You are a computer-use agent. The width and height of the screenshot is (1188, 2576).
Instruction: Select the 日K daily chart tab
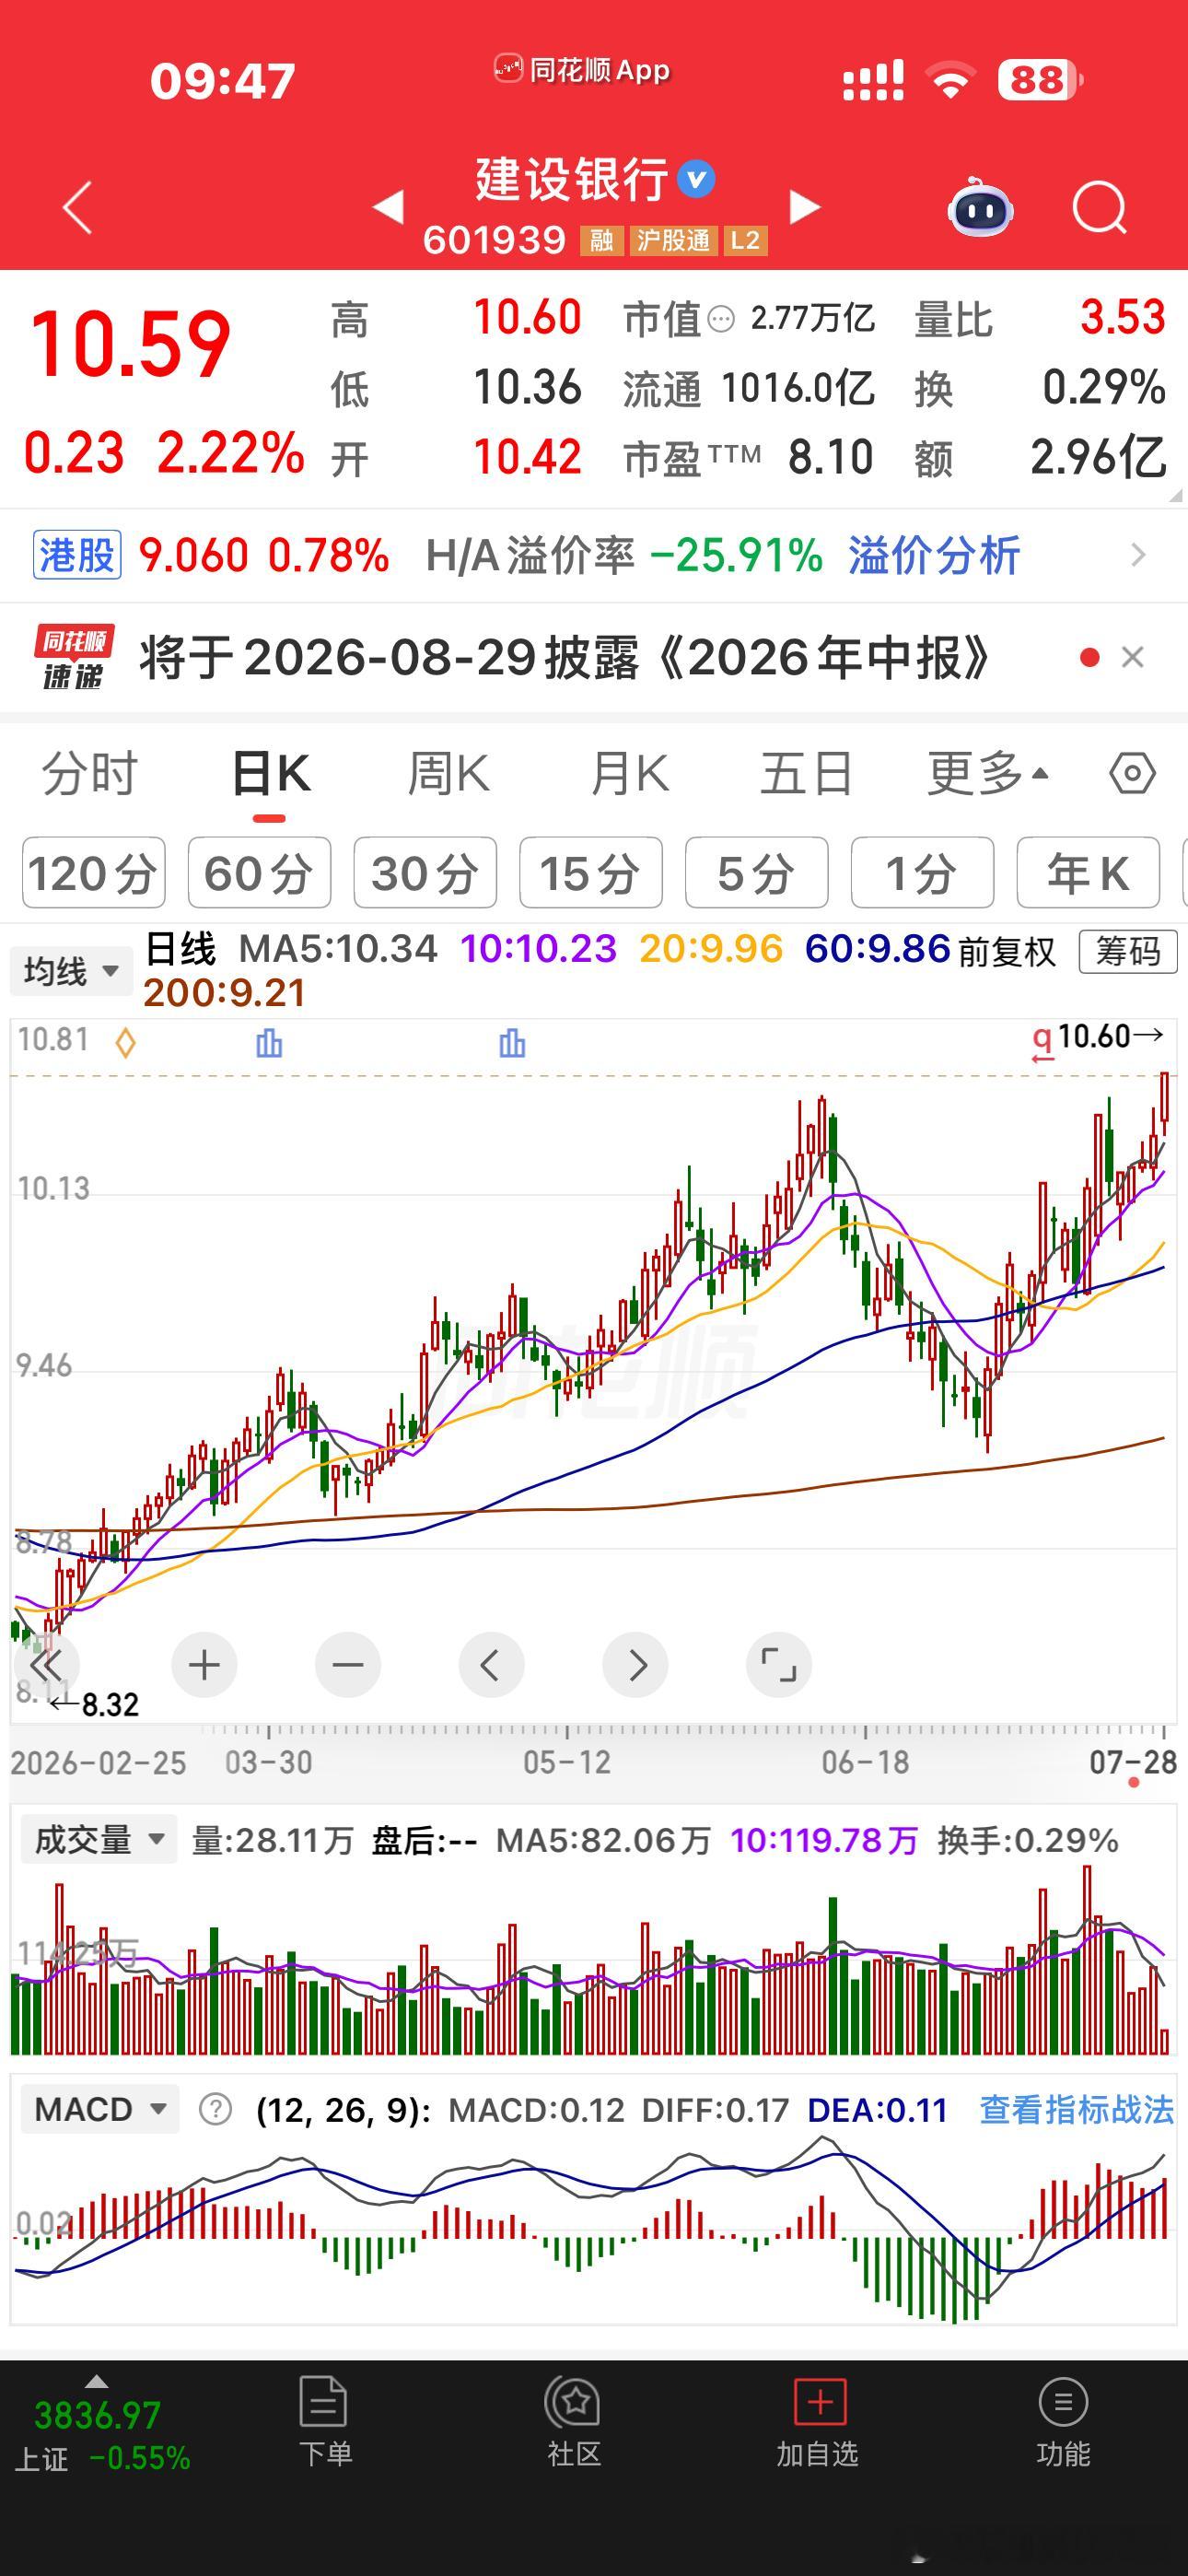click(270, 774)
